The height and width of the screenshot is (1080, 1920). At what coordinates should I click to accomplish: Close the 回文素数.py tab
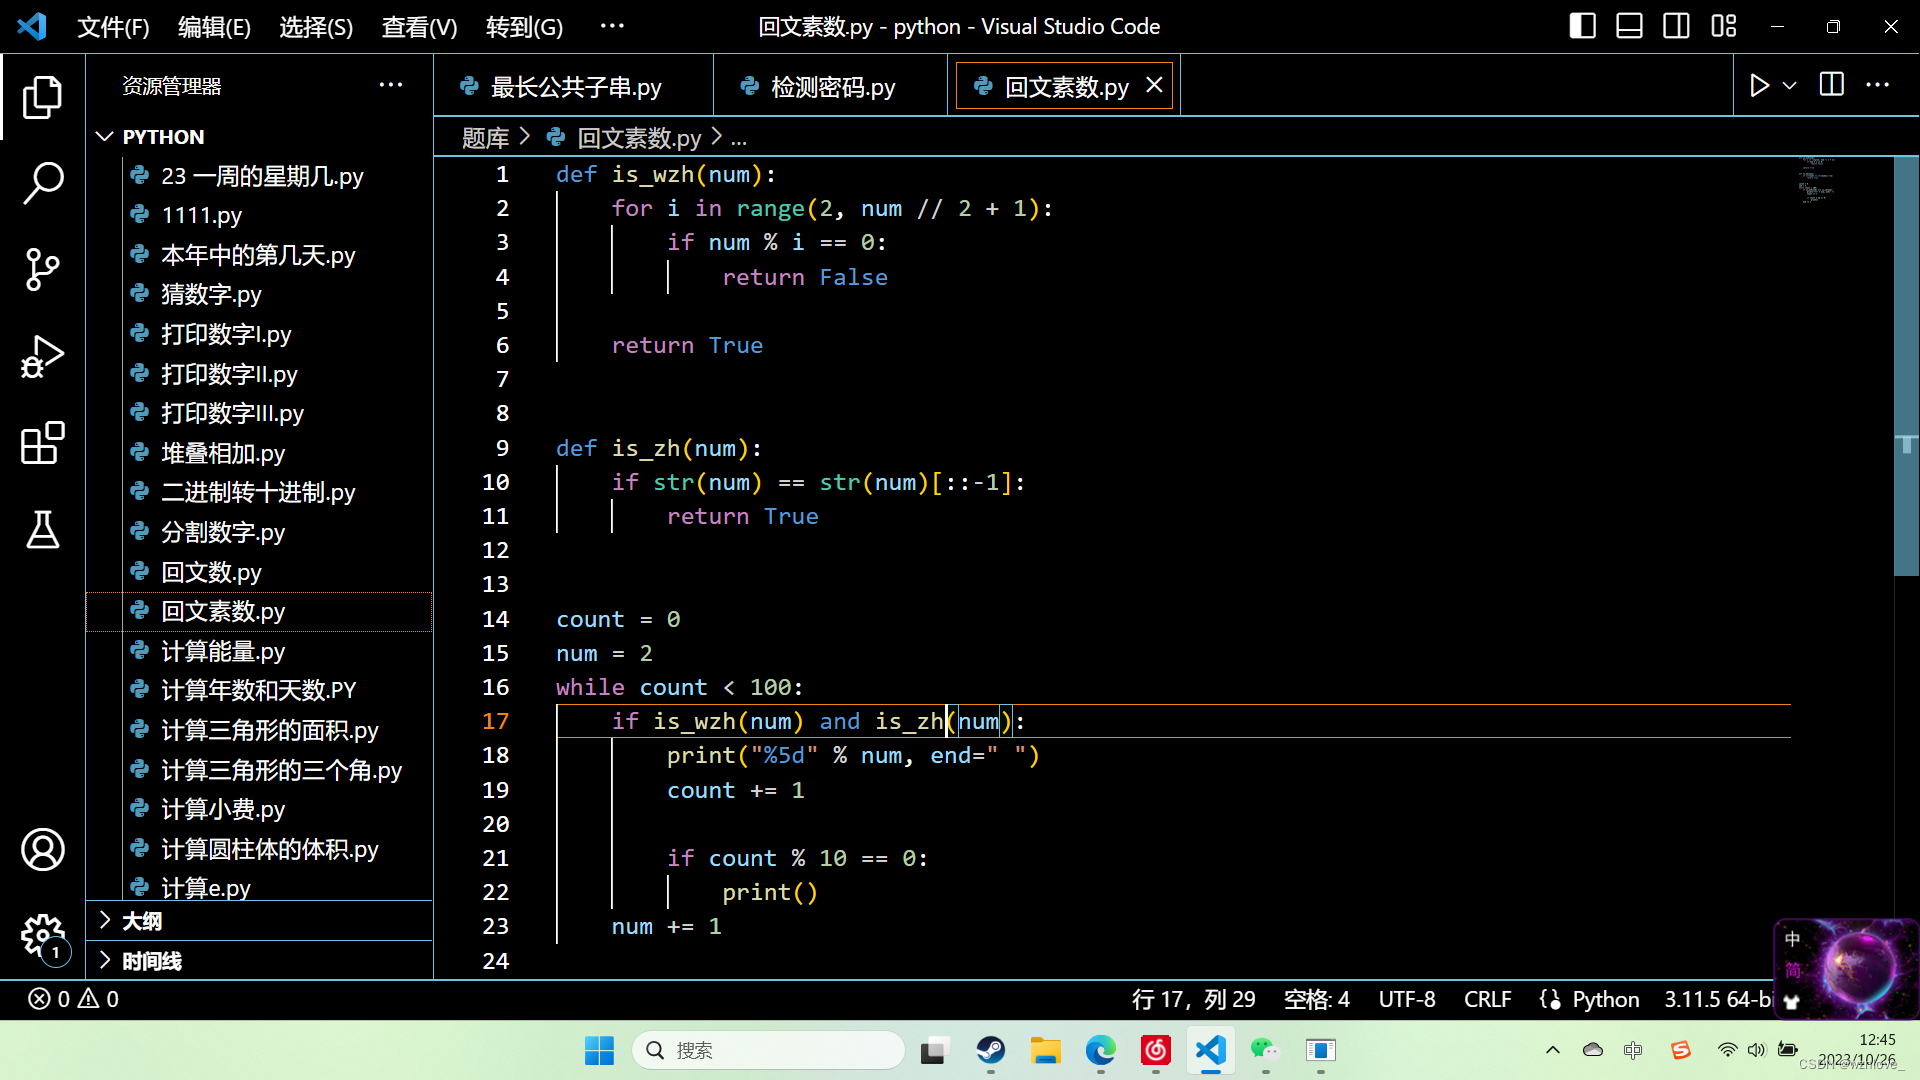pos(1154,86)
